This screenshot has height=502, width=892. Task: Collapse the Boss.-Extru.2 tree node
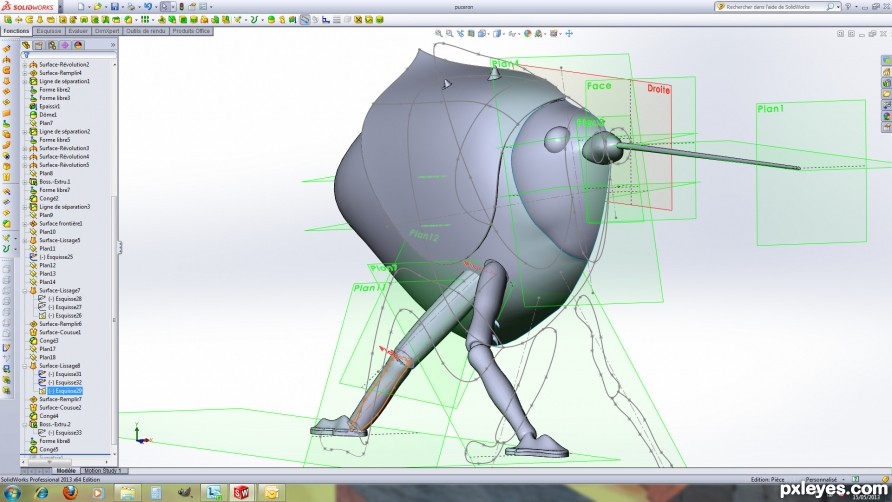(25, 425)
